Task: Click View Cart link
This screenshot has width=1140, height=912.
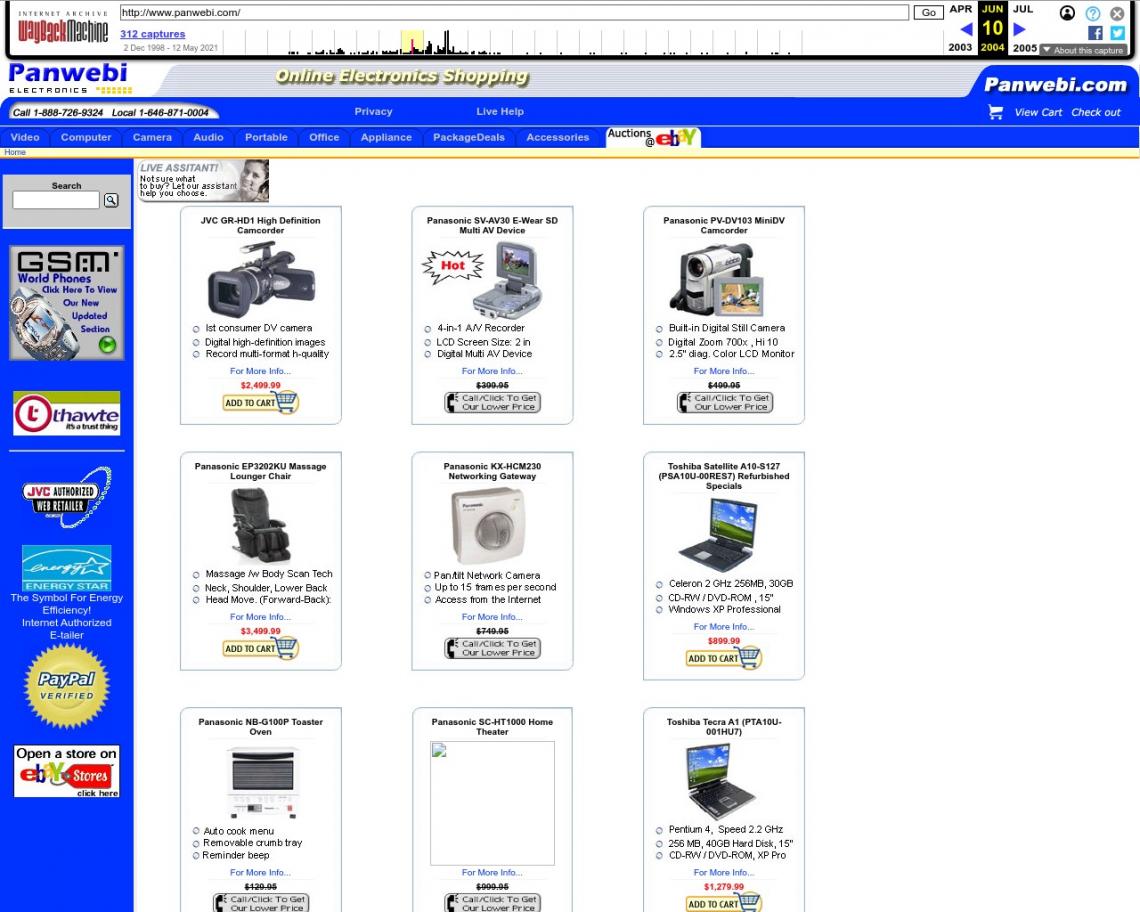Action: [1038, 112]
